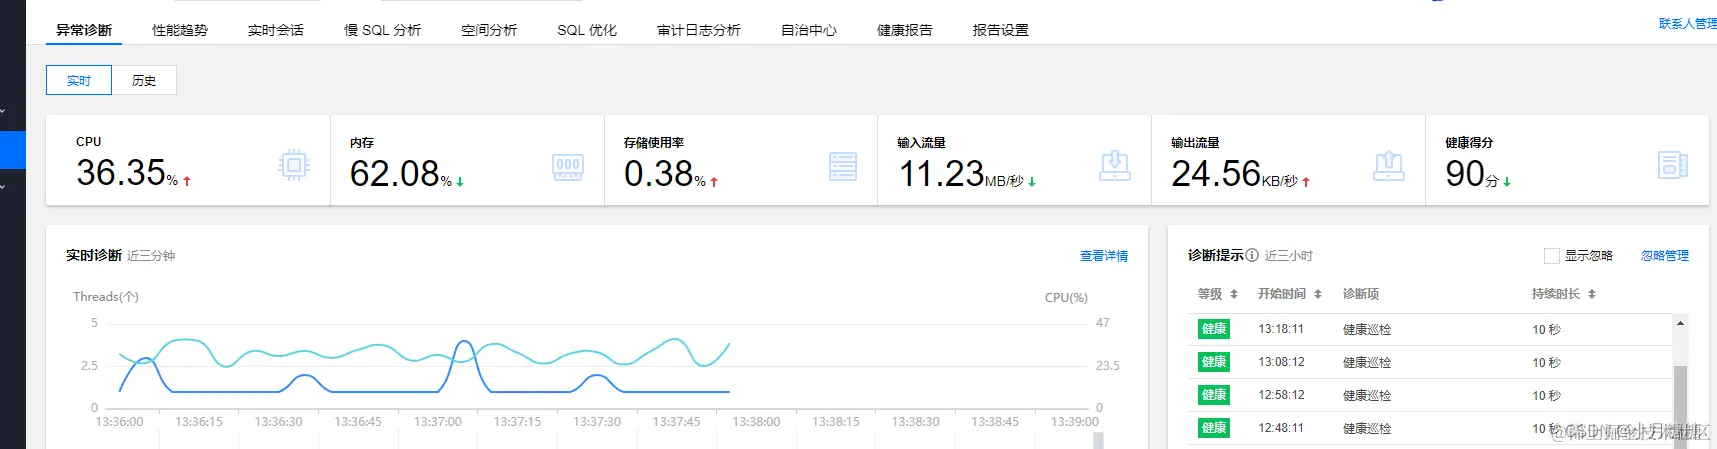
Task: Click the 存储使用率 0.38 metric value
Action: (659, 174)
